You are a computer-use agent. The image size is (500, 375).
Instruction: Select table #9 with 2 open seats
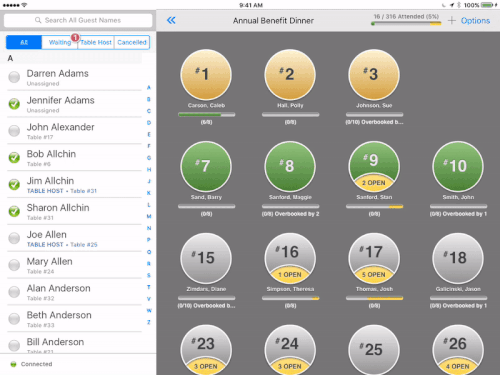pos(374,166)
